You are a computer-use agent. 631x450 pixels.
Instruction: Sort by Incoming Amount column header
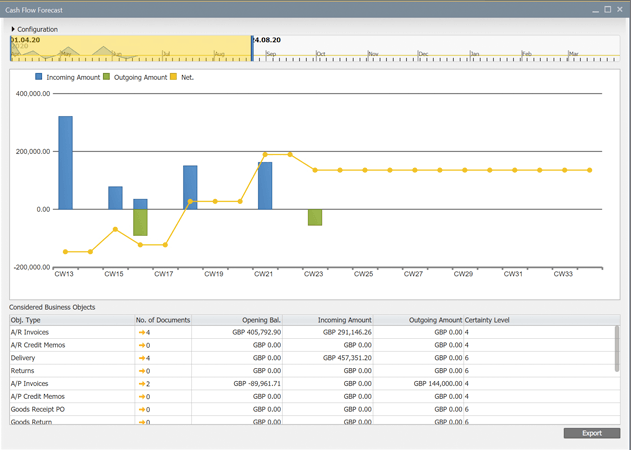tap(328, 320)
